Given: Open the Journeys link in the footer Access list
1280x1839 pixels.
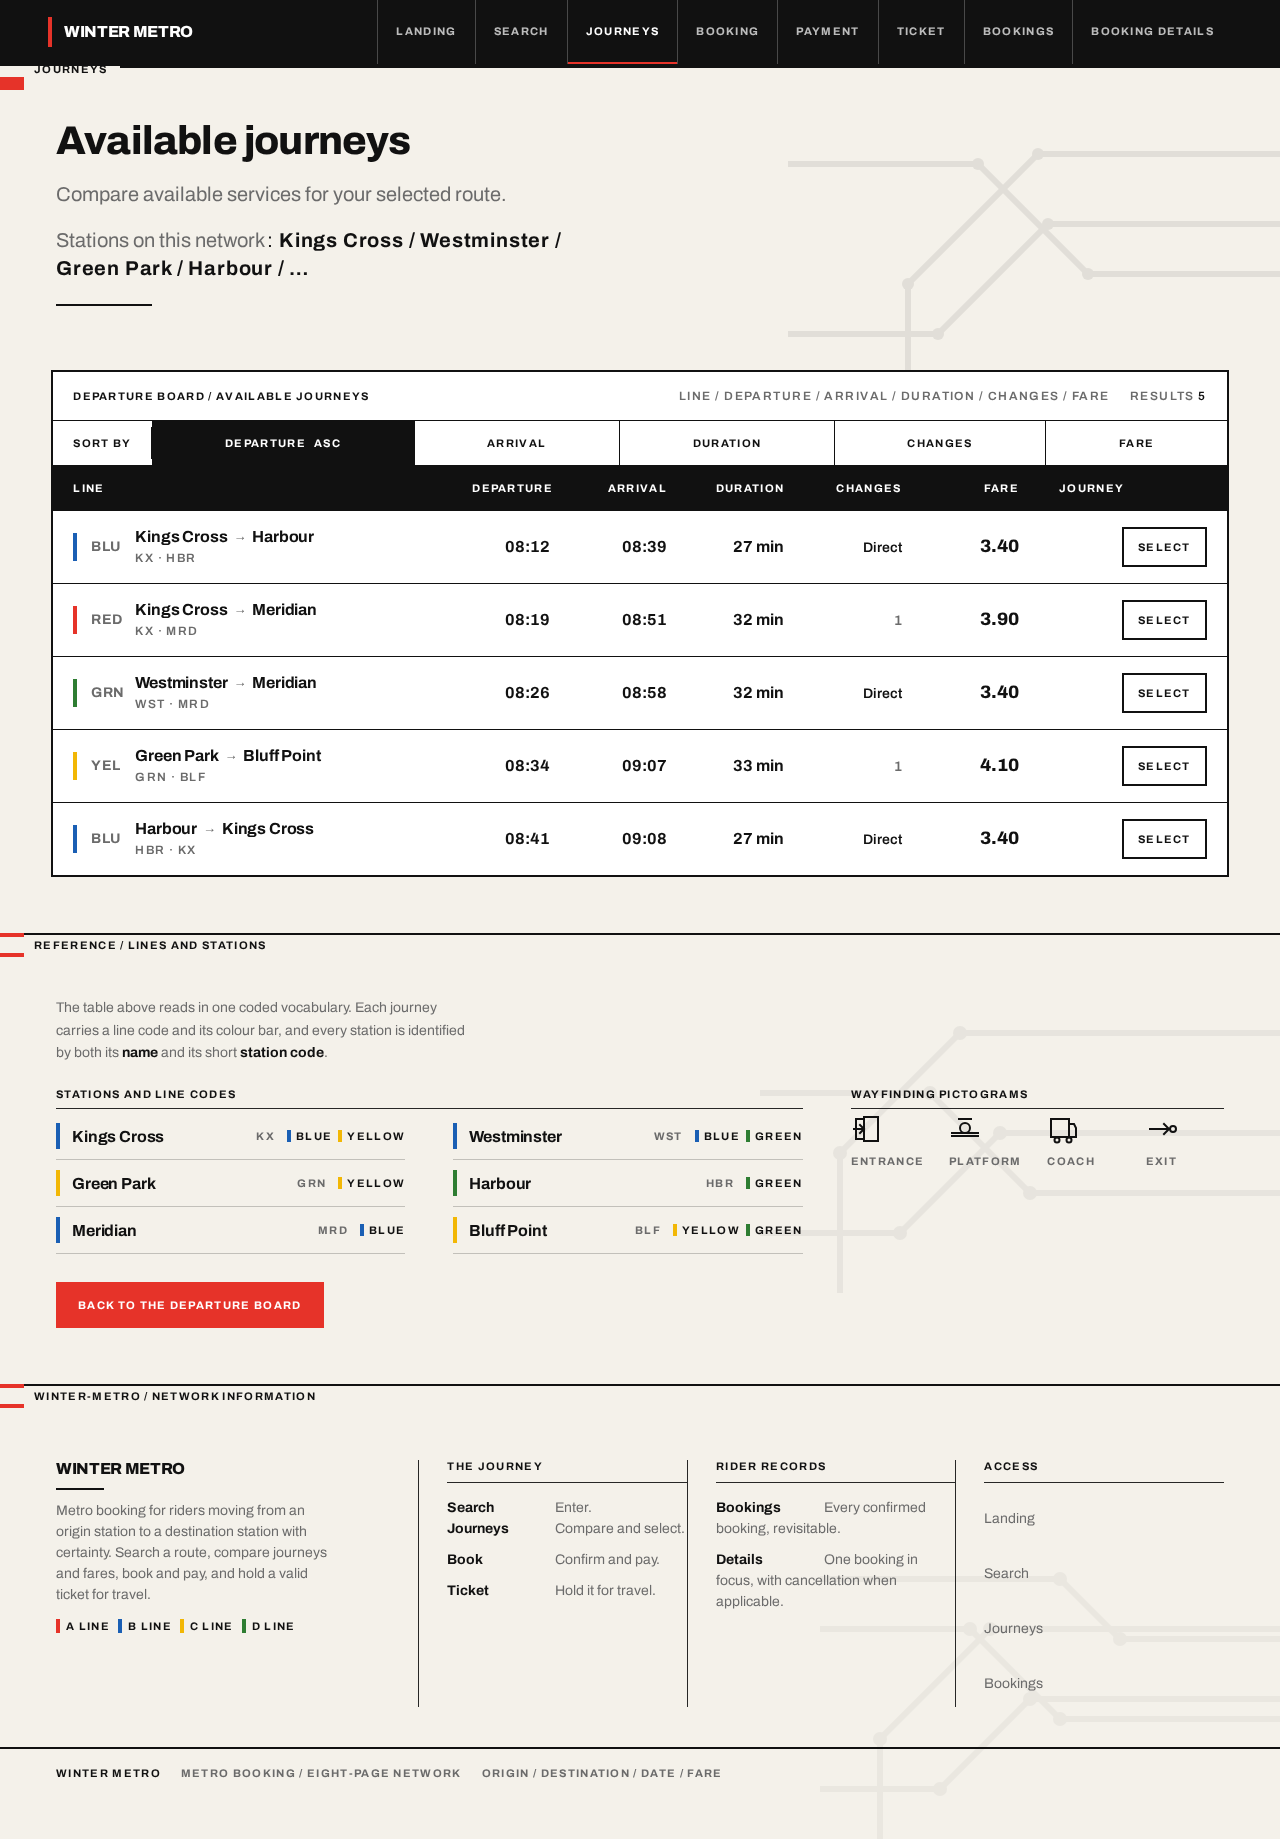Looking at the screenshot, I should pyautogui.click(x=1013, y=1628).
